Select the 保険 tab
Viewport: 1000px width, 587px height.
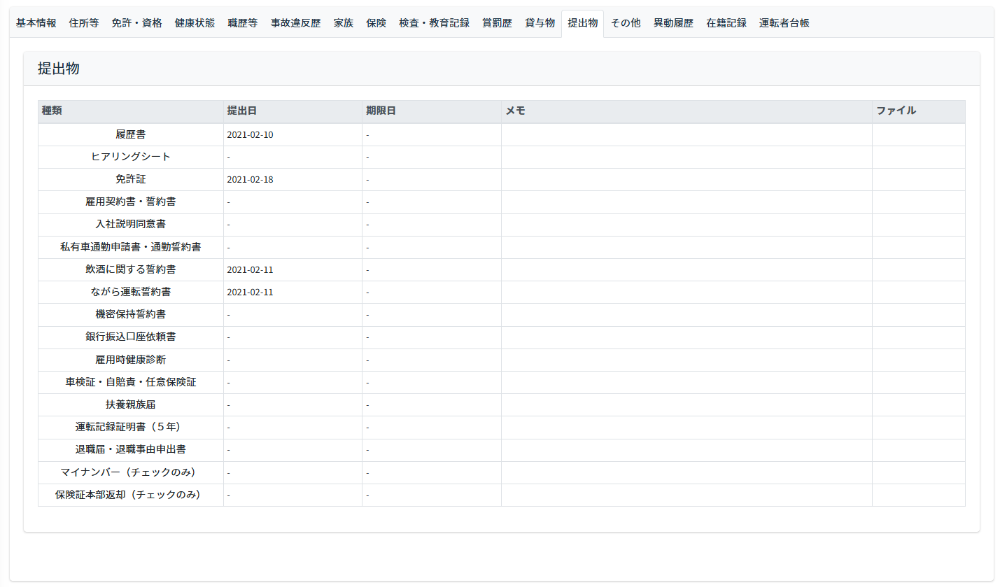click(376, 23)
